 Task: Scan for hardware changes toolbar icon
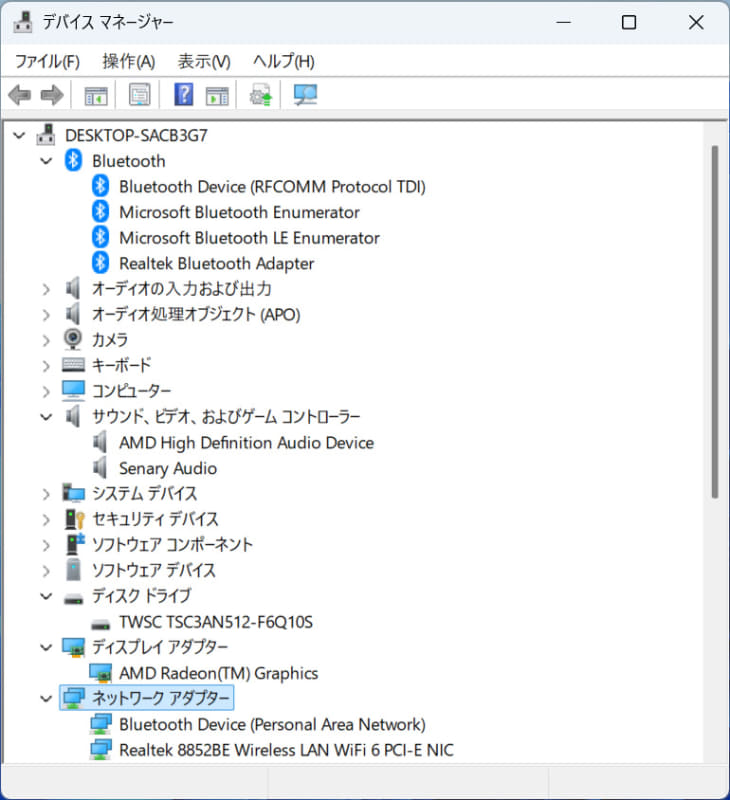305,95
